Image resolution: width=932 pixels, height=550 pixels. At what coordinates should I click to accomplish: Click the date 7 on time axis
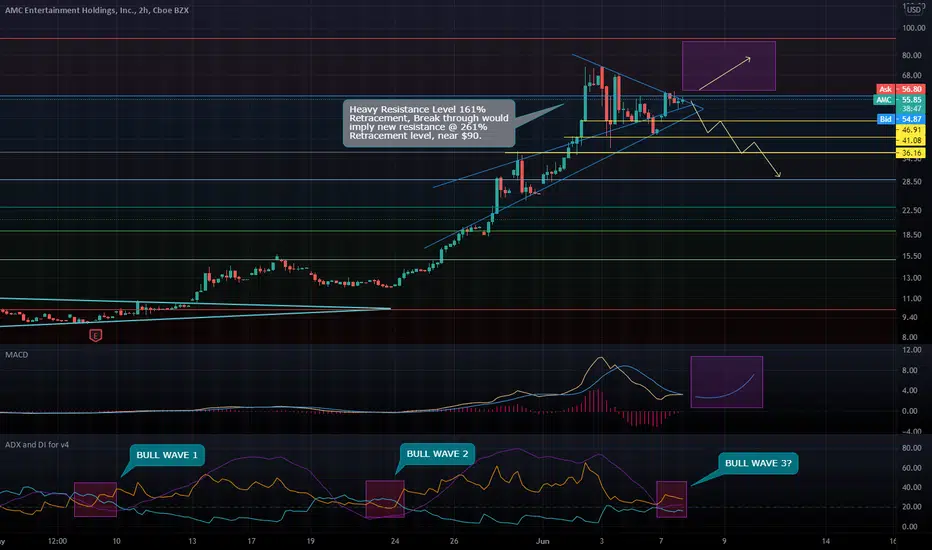coord(661,542)
